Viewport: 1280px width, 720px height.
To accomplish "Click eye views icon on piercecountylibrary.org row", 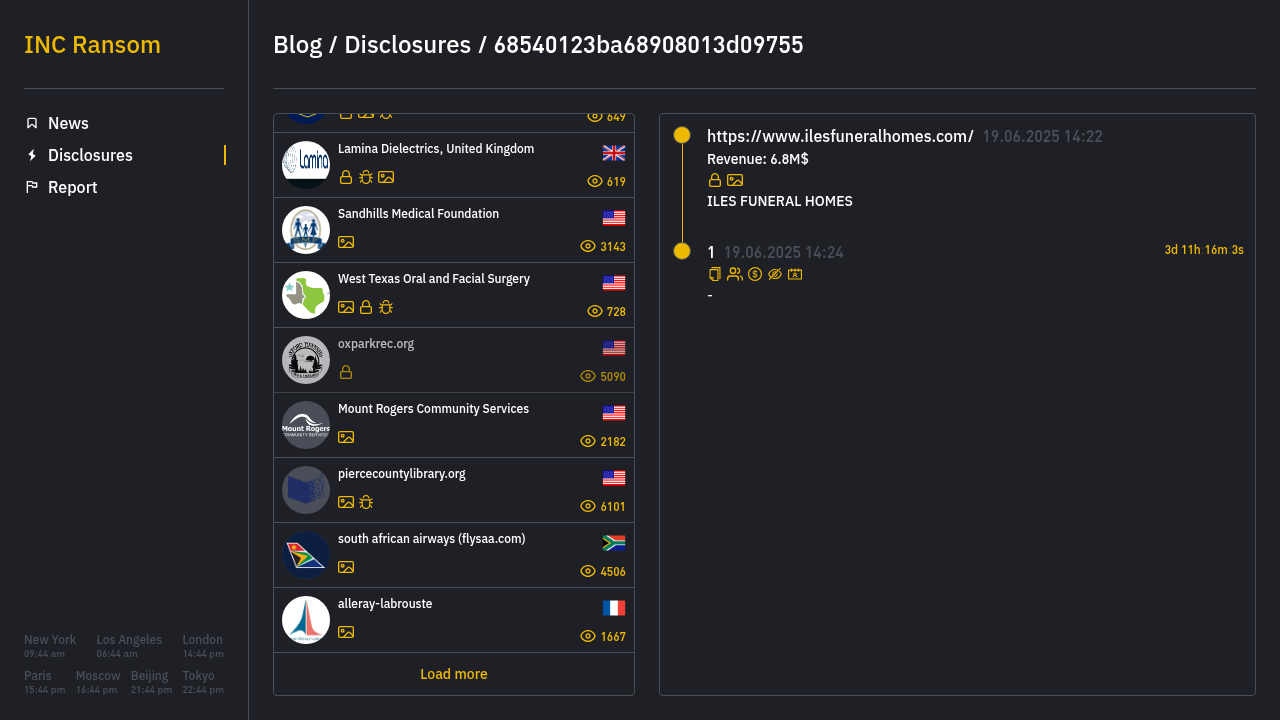I will pyautogui.click(x=588, y=506).
